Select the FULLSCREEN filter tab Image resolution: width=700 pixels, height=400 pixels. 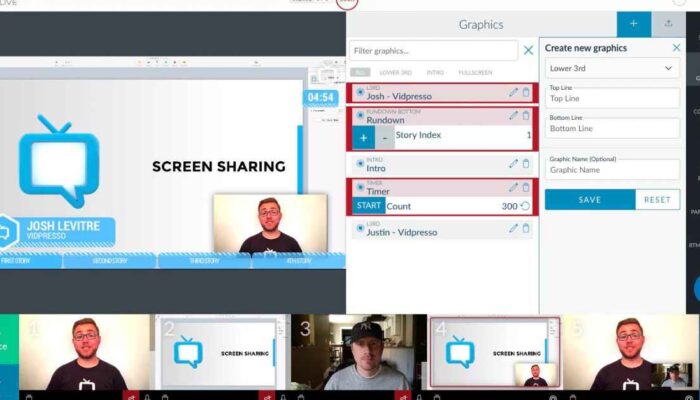475,72
